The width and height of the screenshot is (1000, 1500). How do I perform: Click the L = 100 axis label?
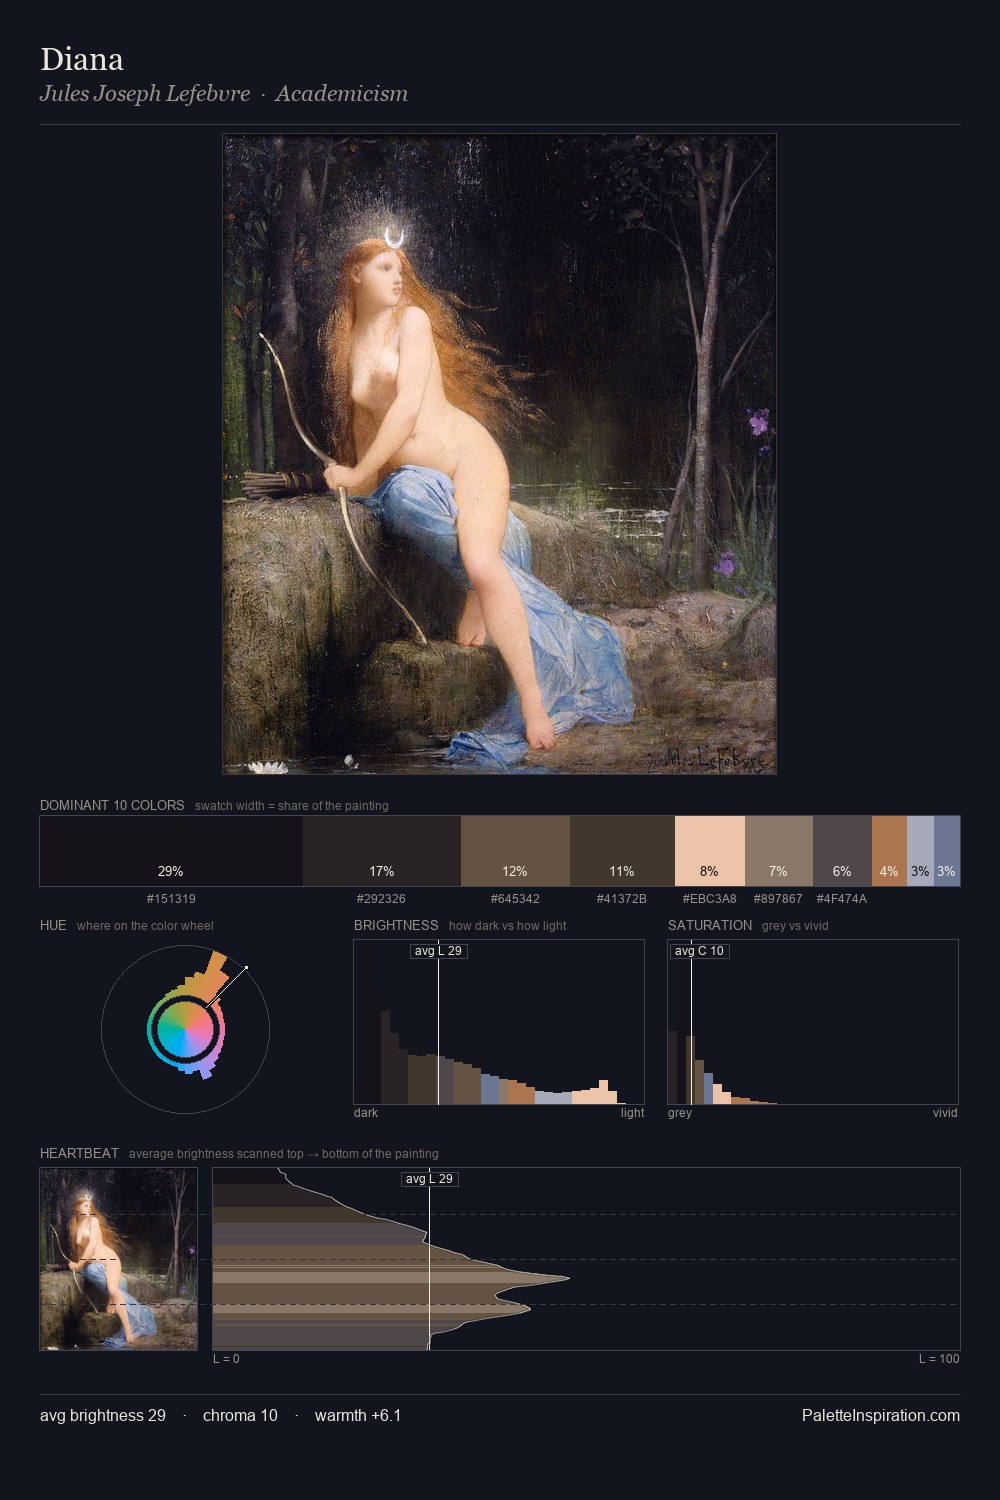pos(939,1359)
